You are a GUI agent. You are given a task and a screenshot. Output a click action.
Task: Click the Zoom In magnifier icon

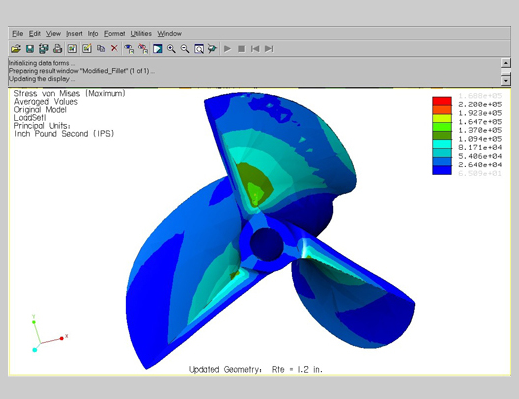(x=171, y=49)
